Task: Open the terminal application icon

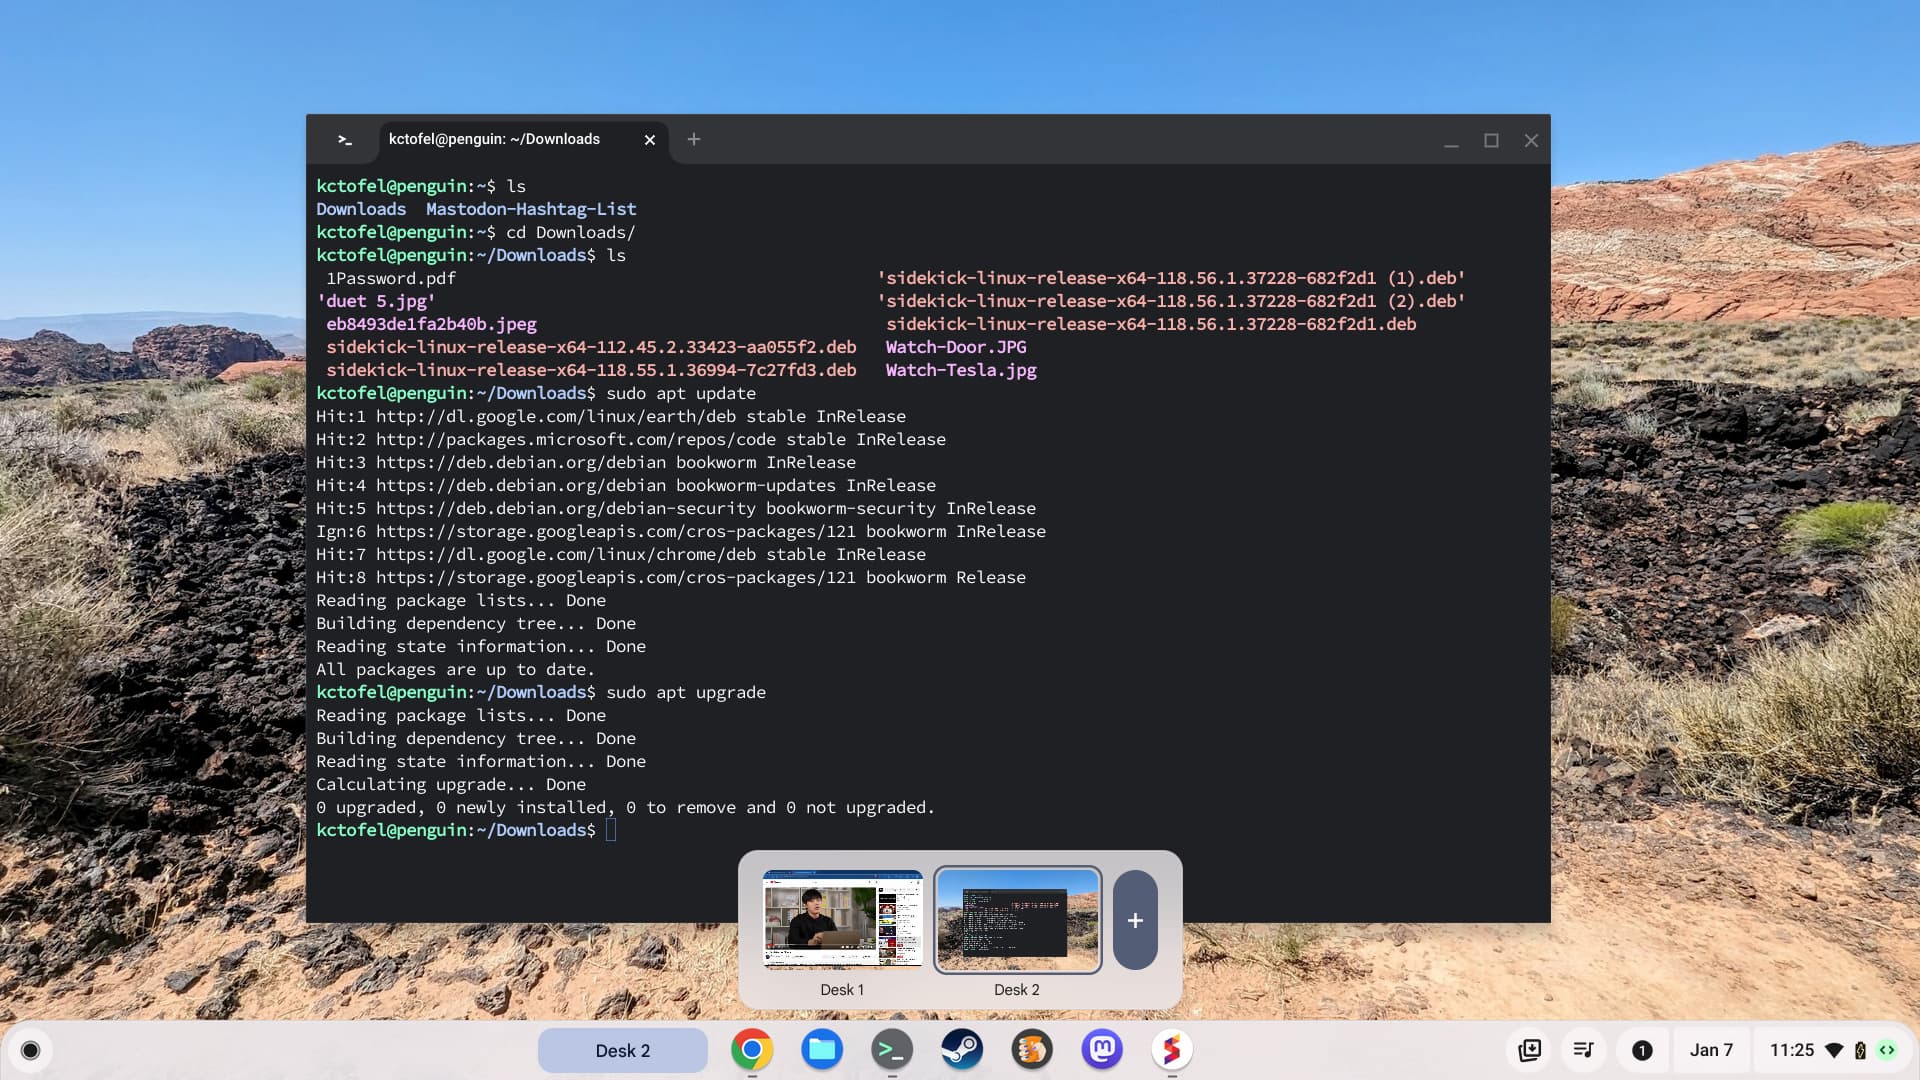Action: click(891, 1051)
